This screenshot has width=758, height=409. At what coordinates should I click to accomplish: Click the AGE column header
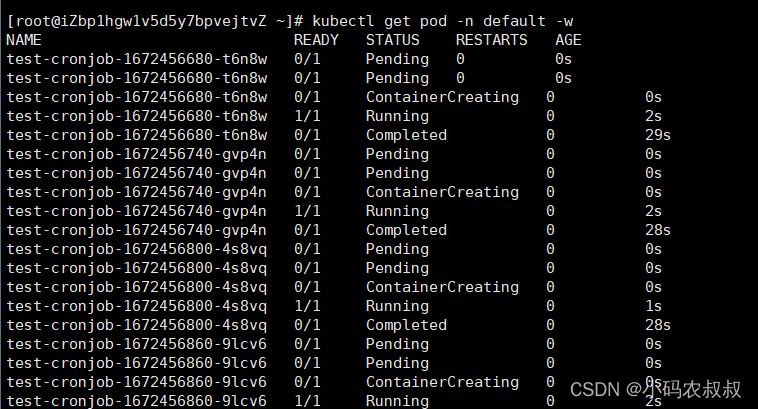(568, 40)
